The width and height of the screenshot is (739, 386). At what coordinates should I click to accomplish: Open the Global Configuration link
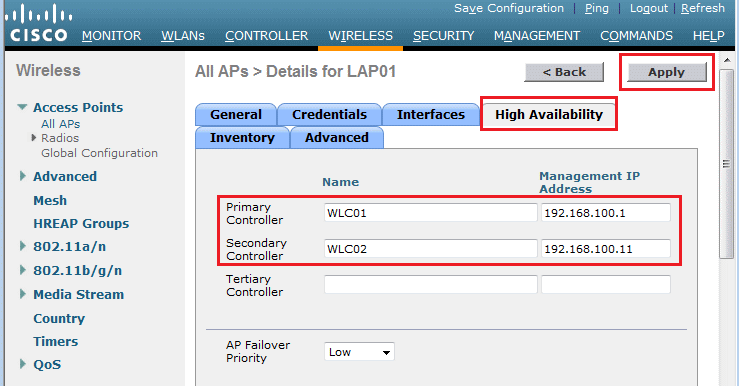pos(99,153)
